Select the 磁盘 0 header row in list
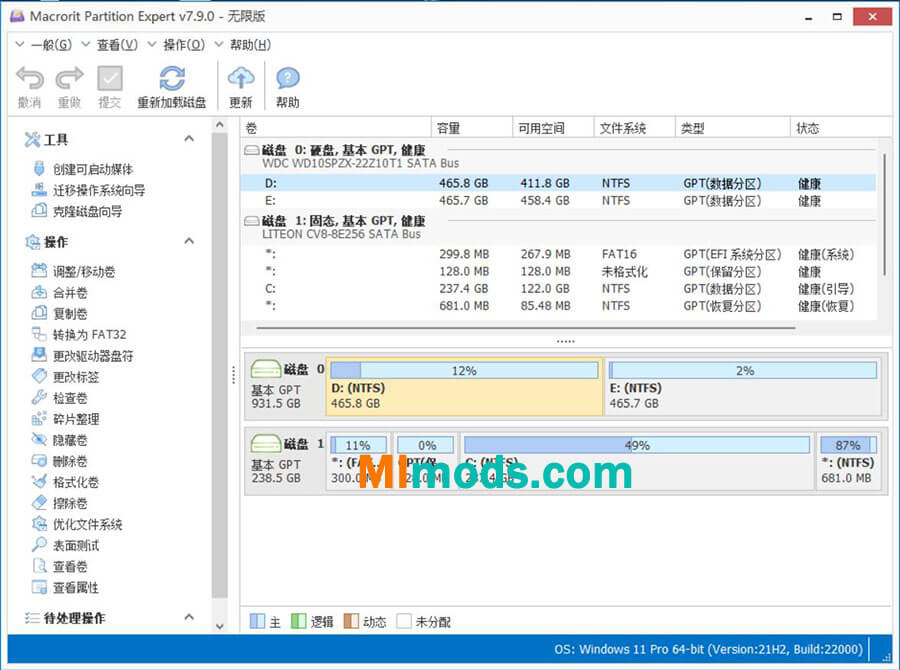Screen dimensions: 900x670 558,156
